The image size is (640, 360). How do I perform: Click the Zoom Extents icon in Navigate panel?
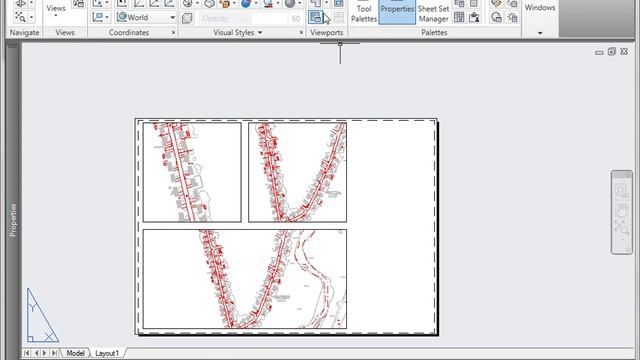(20, 17)
